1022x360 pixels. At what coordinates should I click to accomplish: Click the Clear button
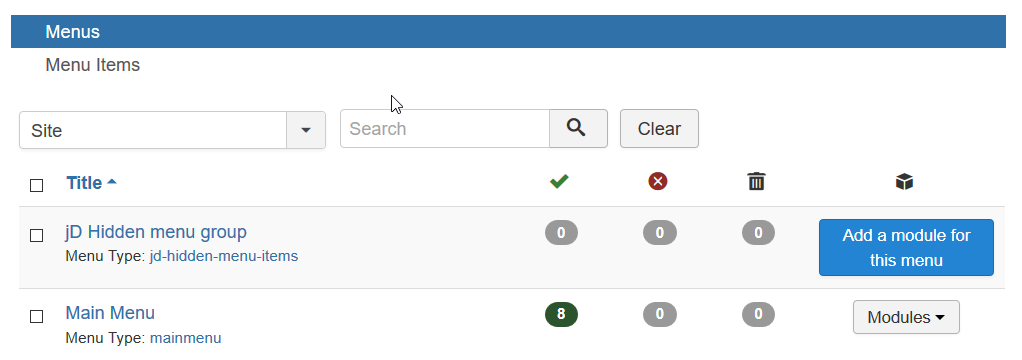click(659, 128)
